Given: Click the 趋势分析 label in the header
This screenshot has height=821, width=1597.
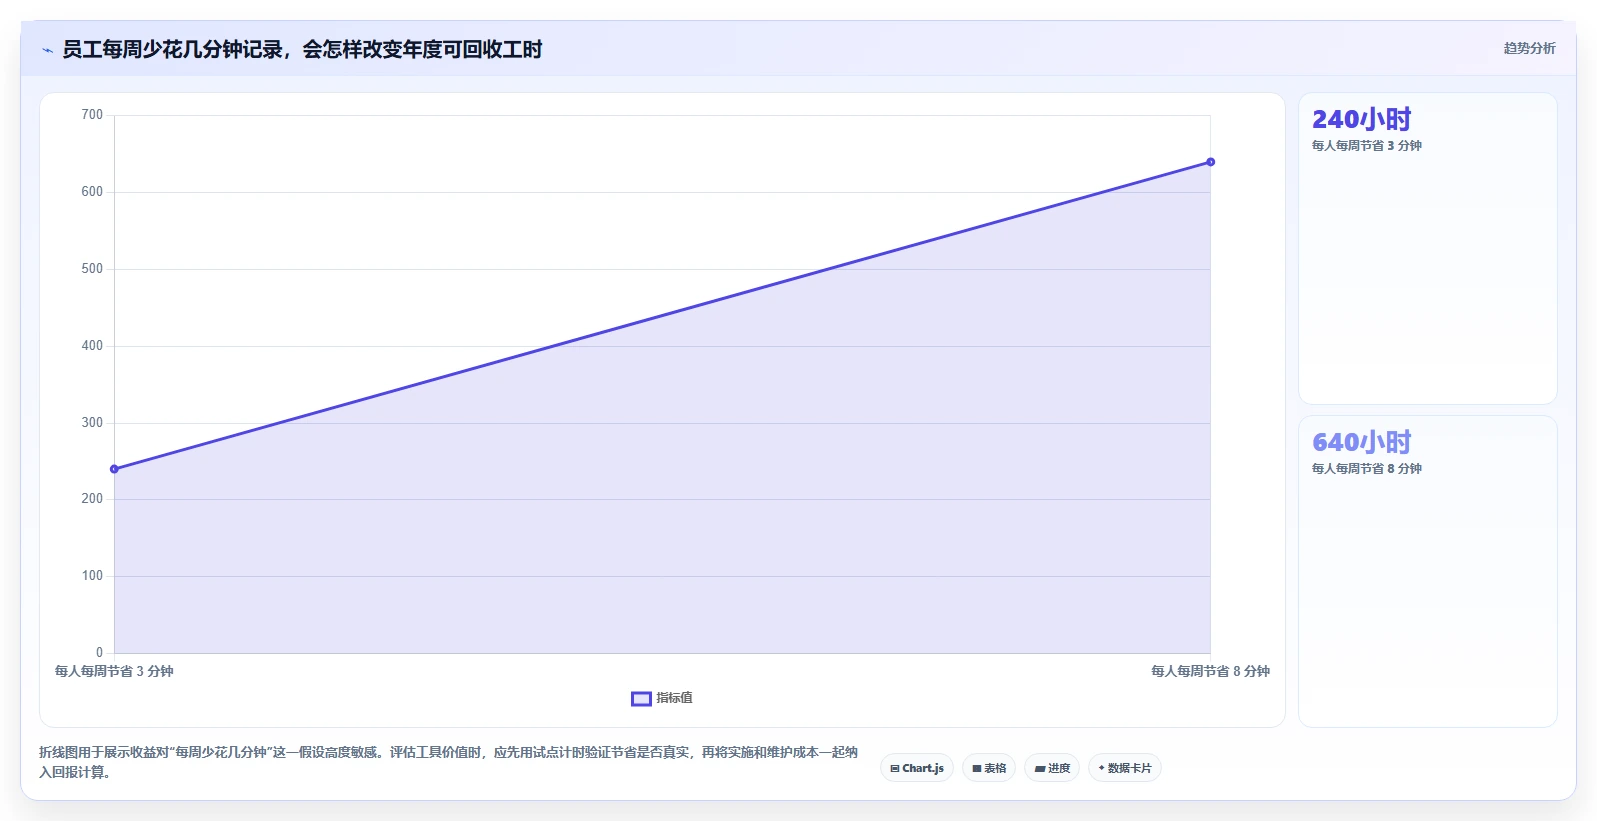Looking at the screenshot, I should tap(1529, 48).
